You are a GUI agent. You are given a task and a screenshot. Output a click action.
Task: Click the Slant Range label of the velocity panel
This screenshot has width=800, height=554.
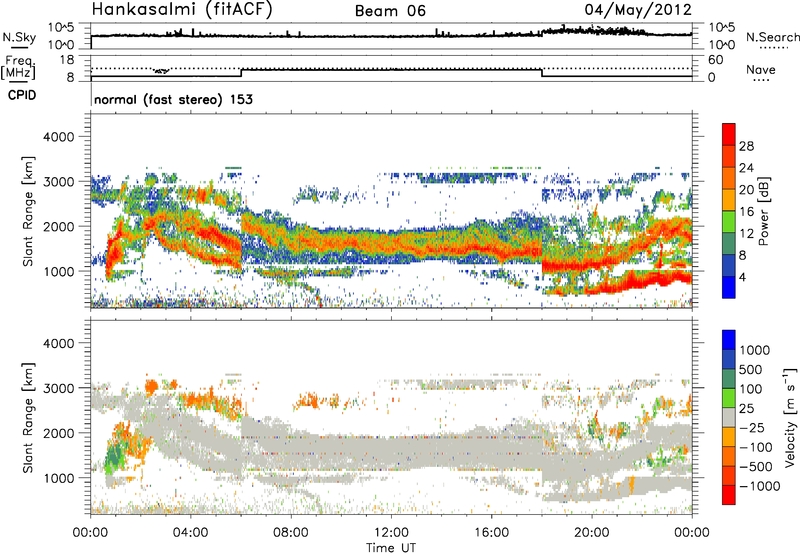pyautogui.click(x=28, y=418)
